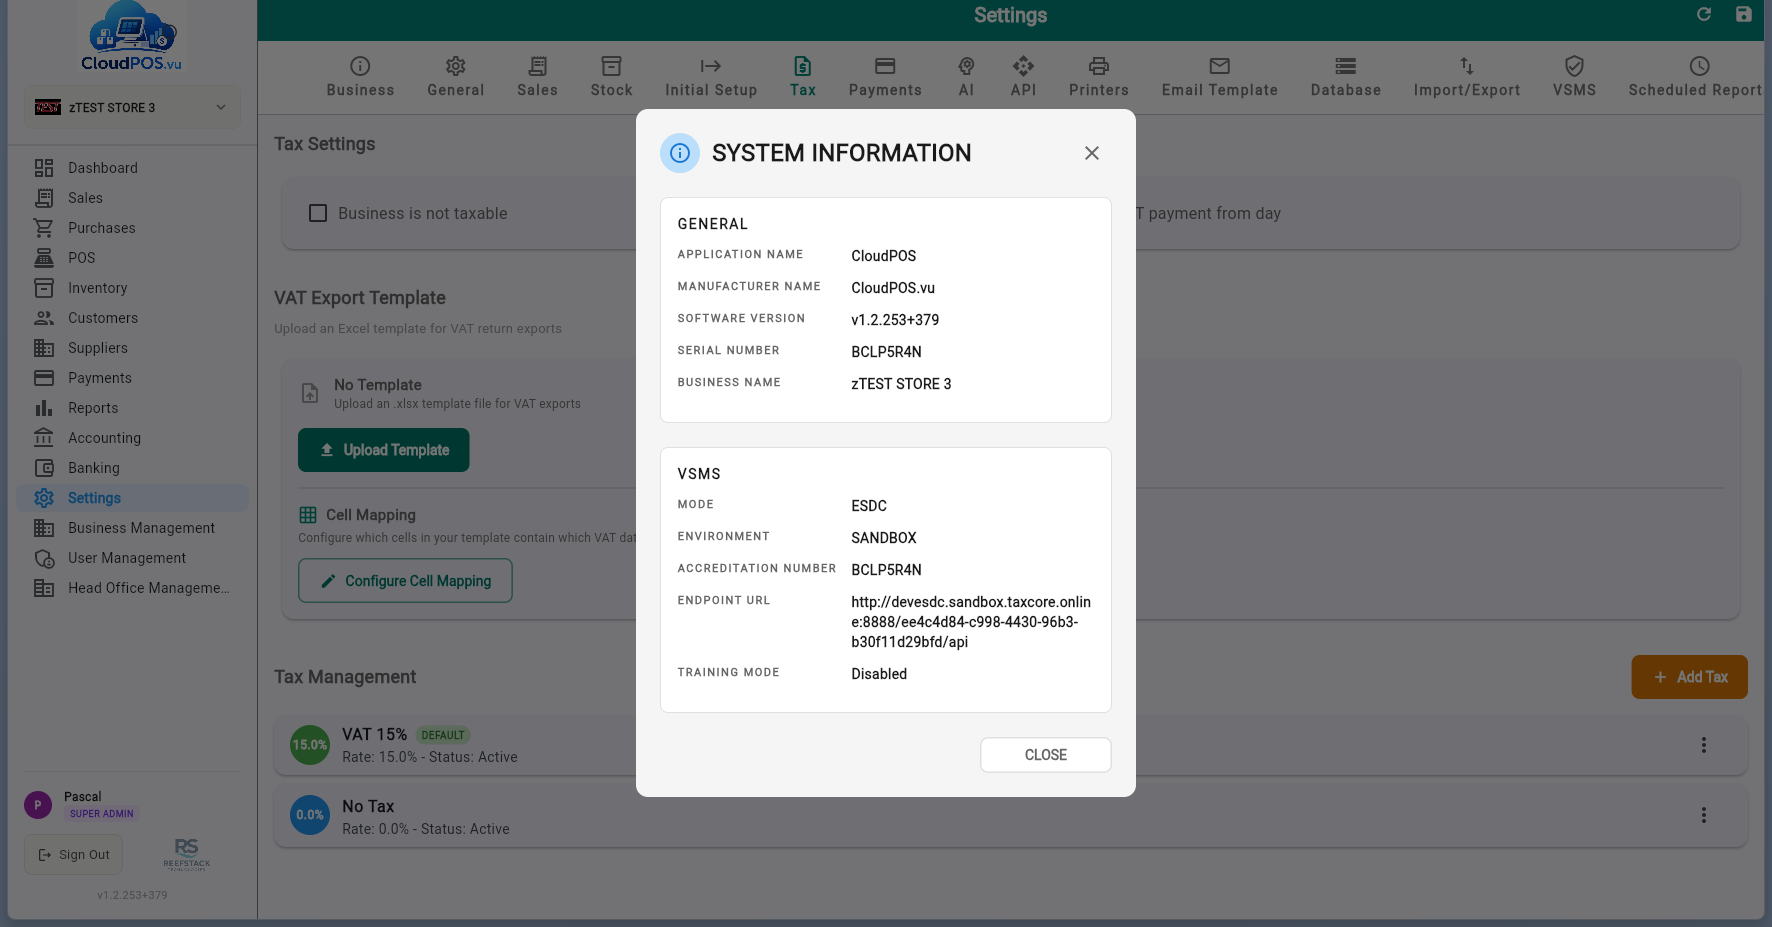Click the System Information info icon
The height and width of the screenshot is (927, 1772).
pos(680,153)
